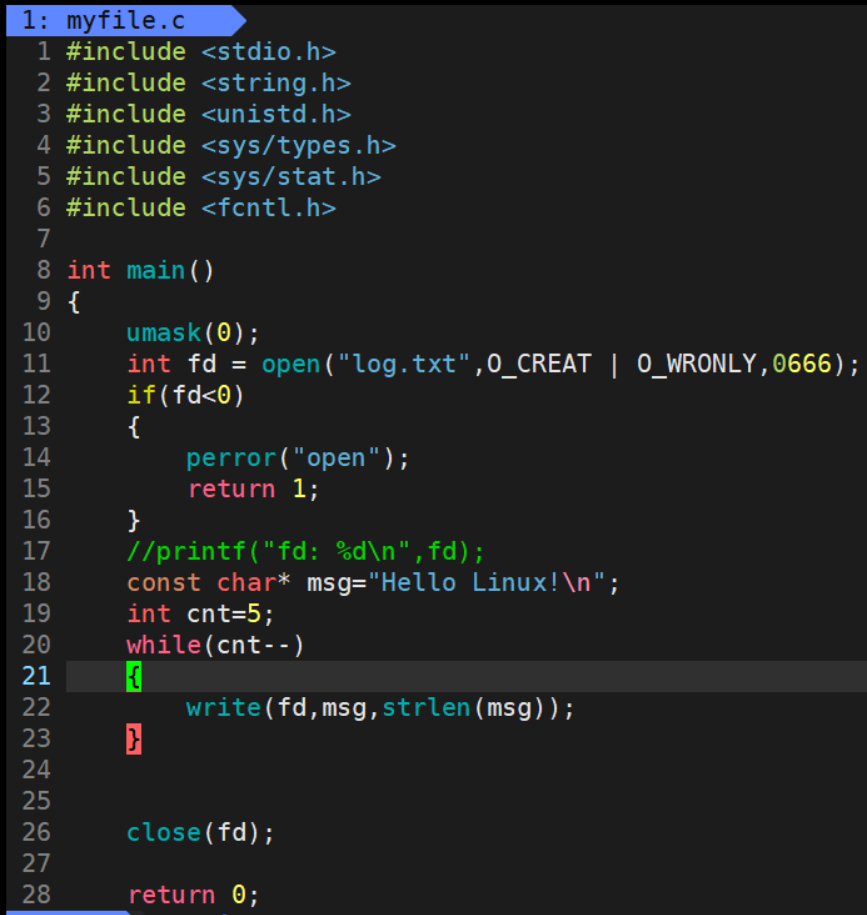Click the '#include <sys/stat.h>' line

[x=223, y=177]
